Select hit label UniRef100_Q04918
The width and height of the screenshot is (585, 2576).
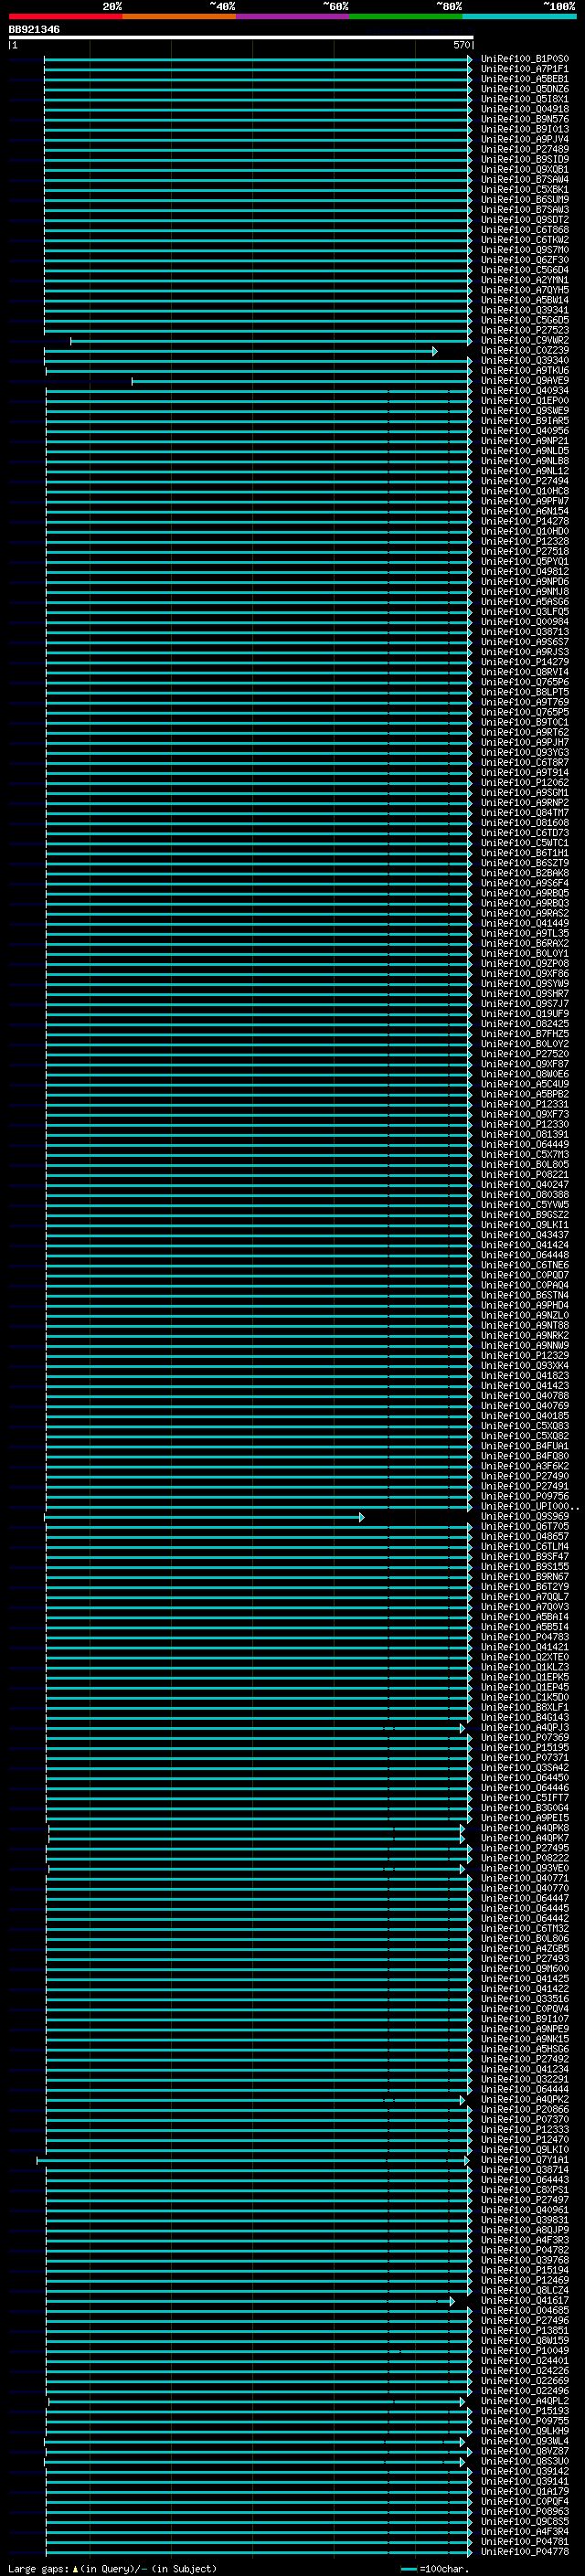(524, 109)
